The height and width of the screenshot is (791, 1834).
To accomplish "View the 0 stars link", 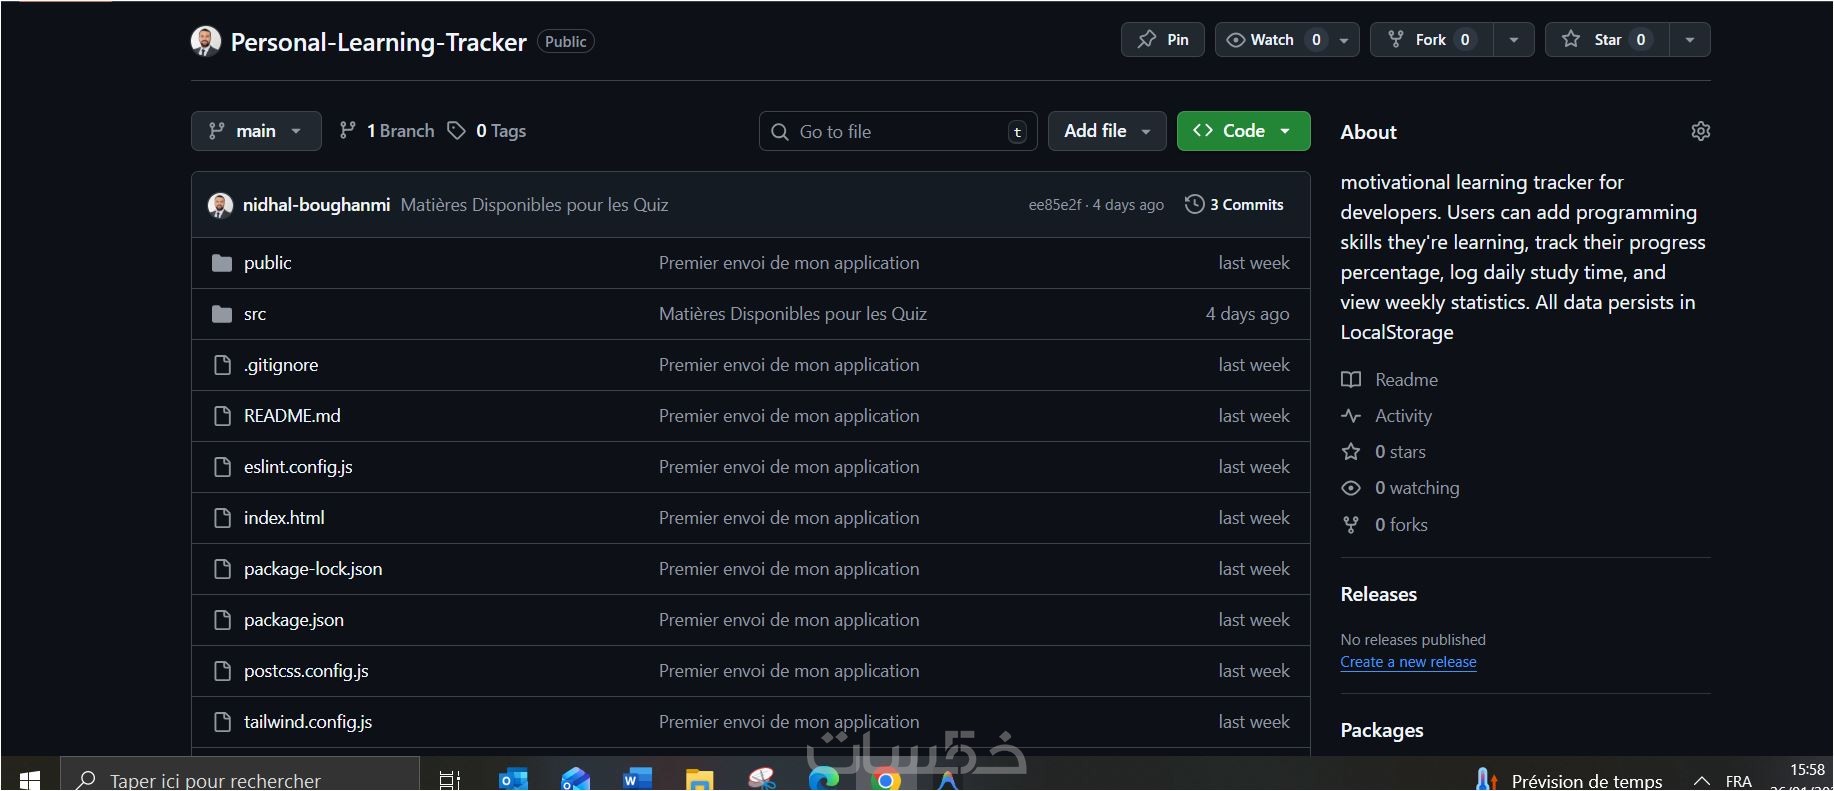I will tap(1384, 452).
